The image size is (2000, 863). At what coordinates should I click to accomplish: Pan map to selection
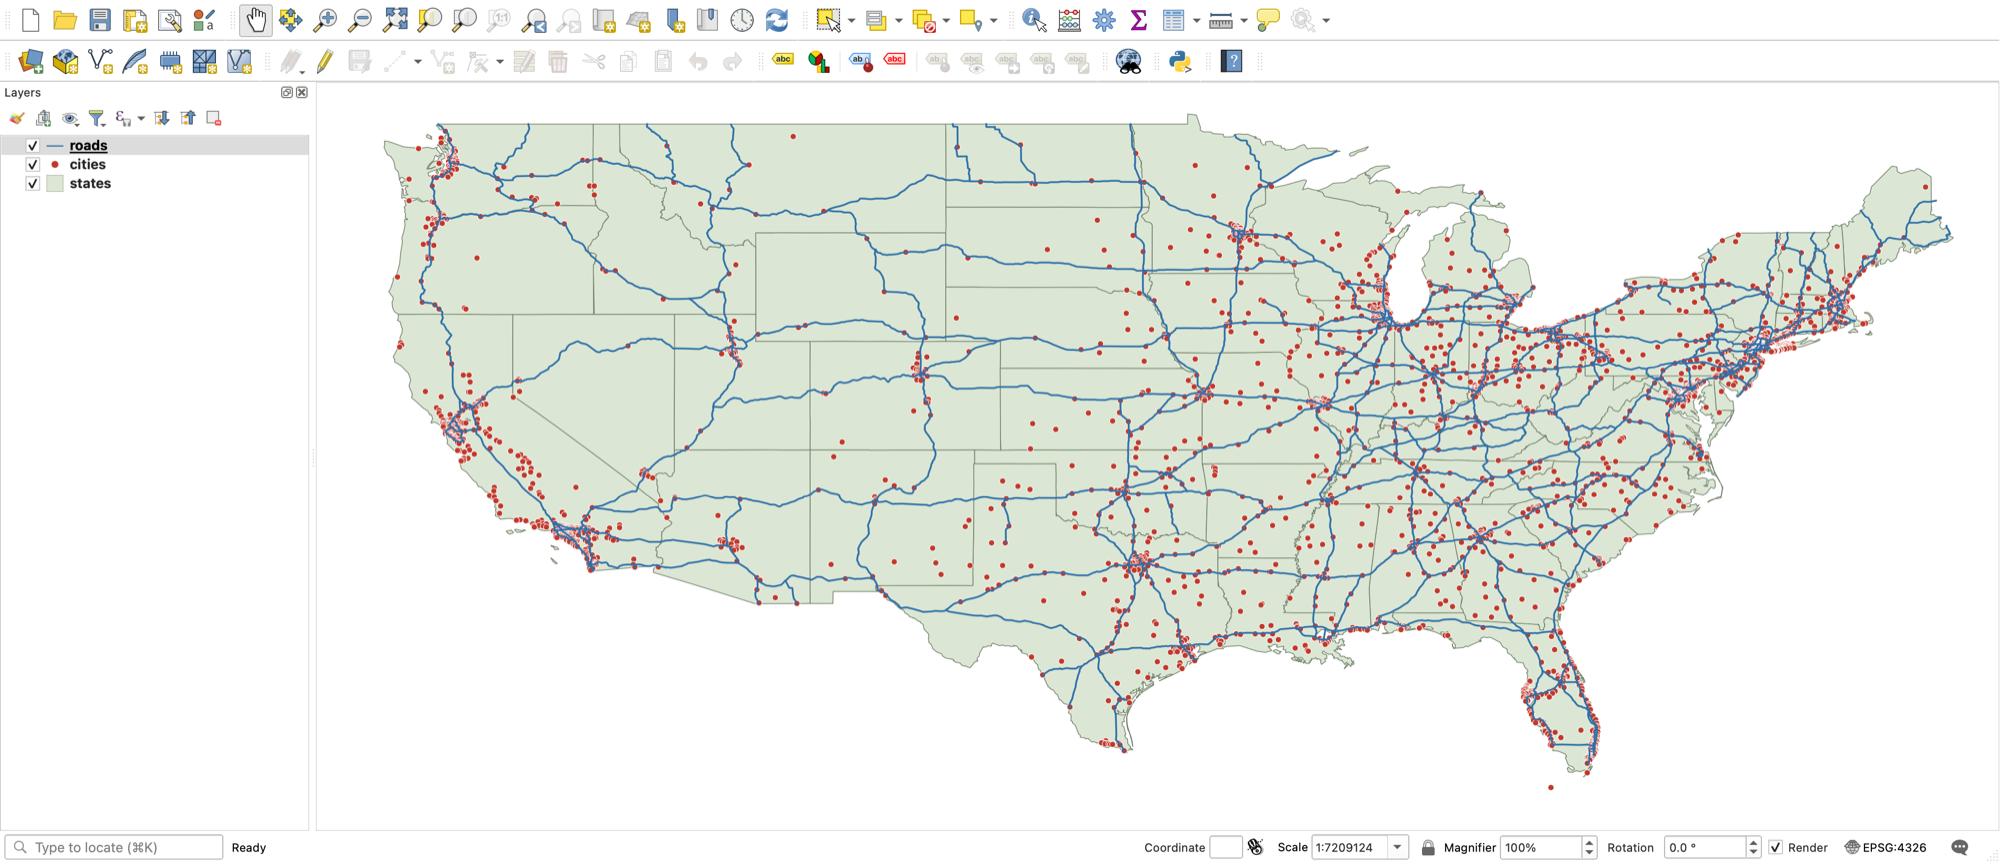click(x=291, y=20)
